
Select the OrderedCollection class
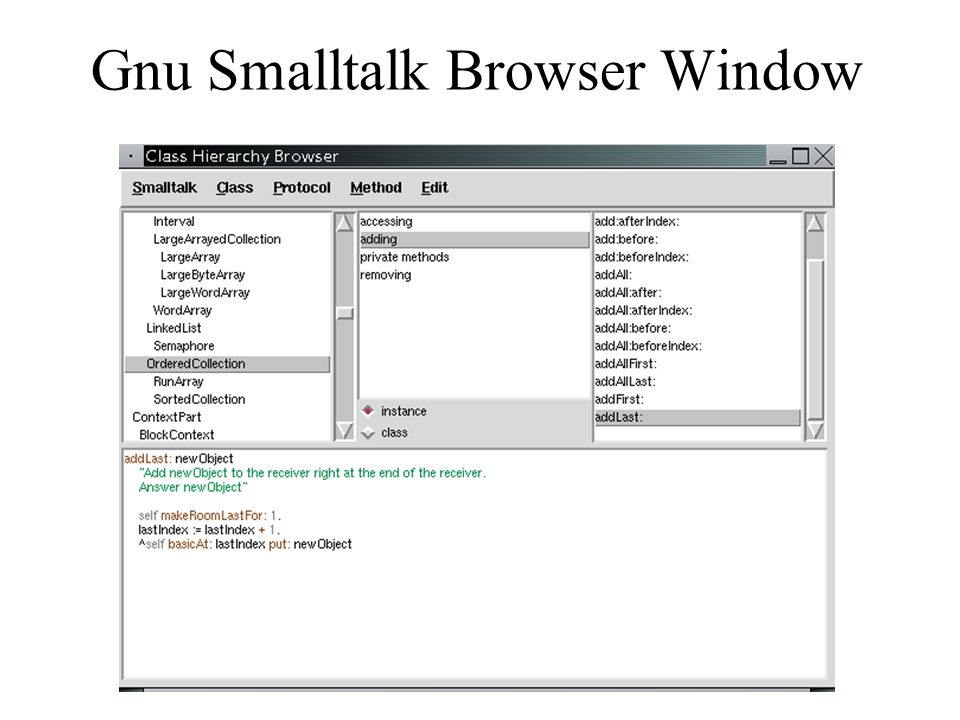pyautogui.click(x=227, y=364)
